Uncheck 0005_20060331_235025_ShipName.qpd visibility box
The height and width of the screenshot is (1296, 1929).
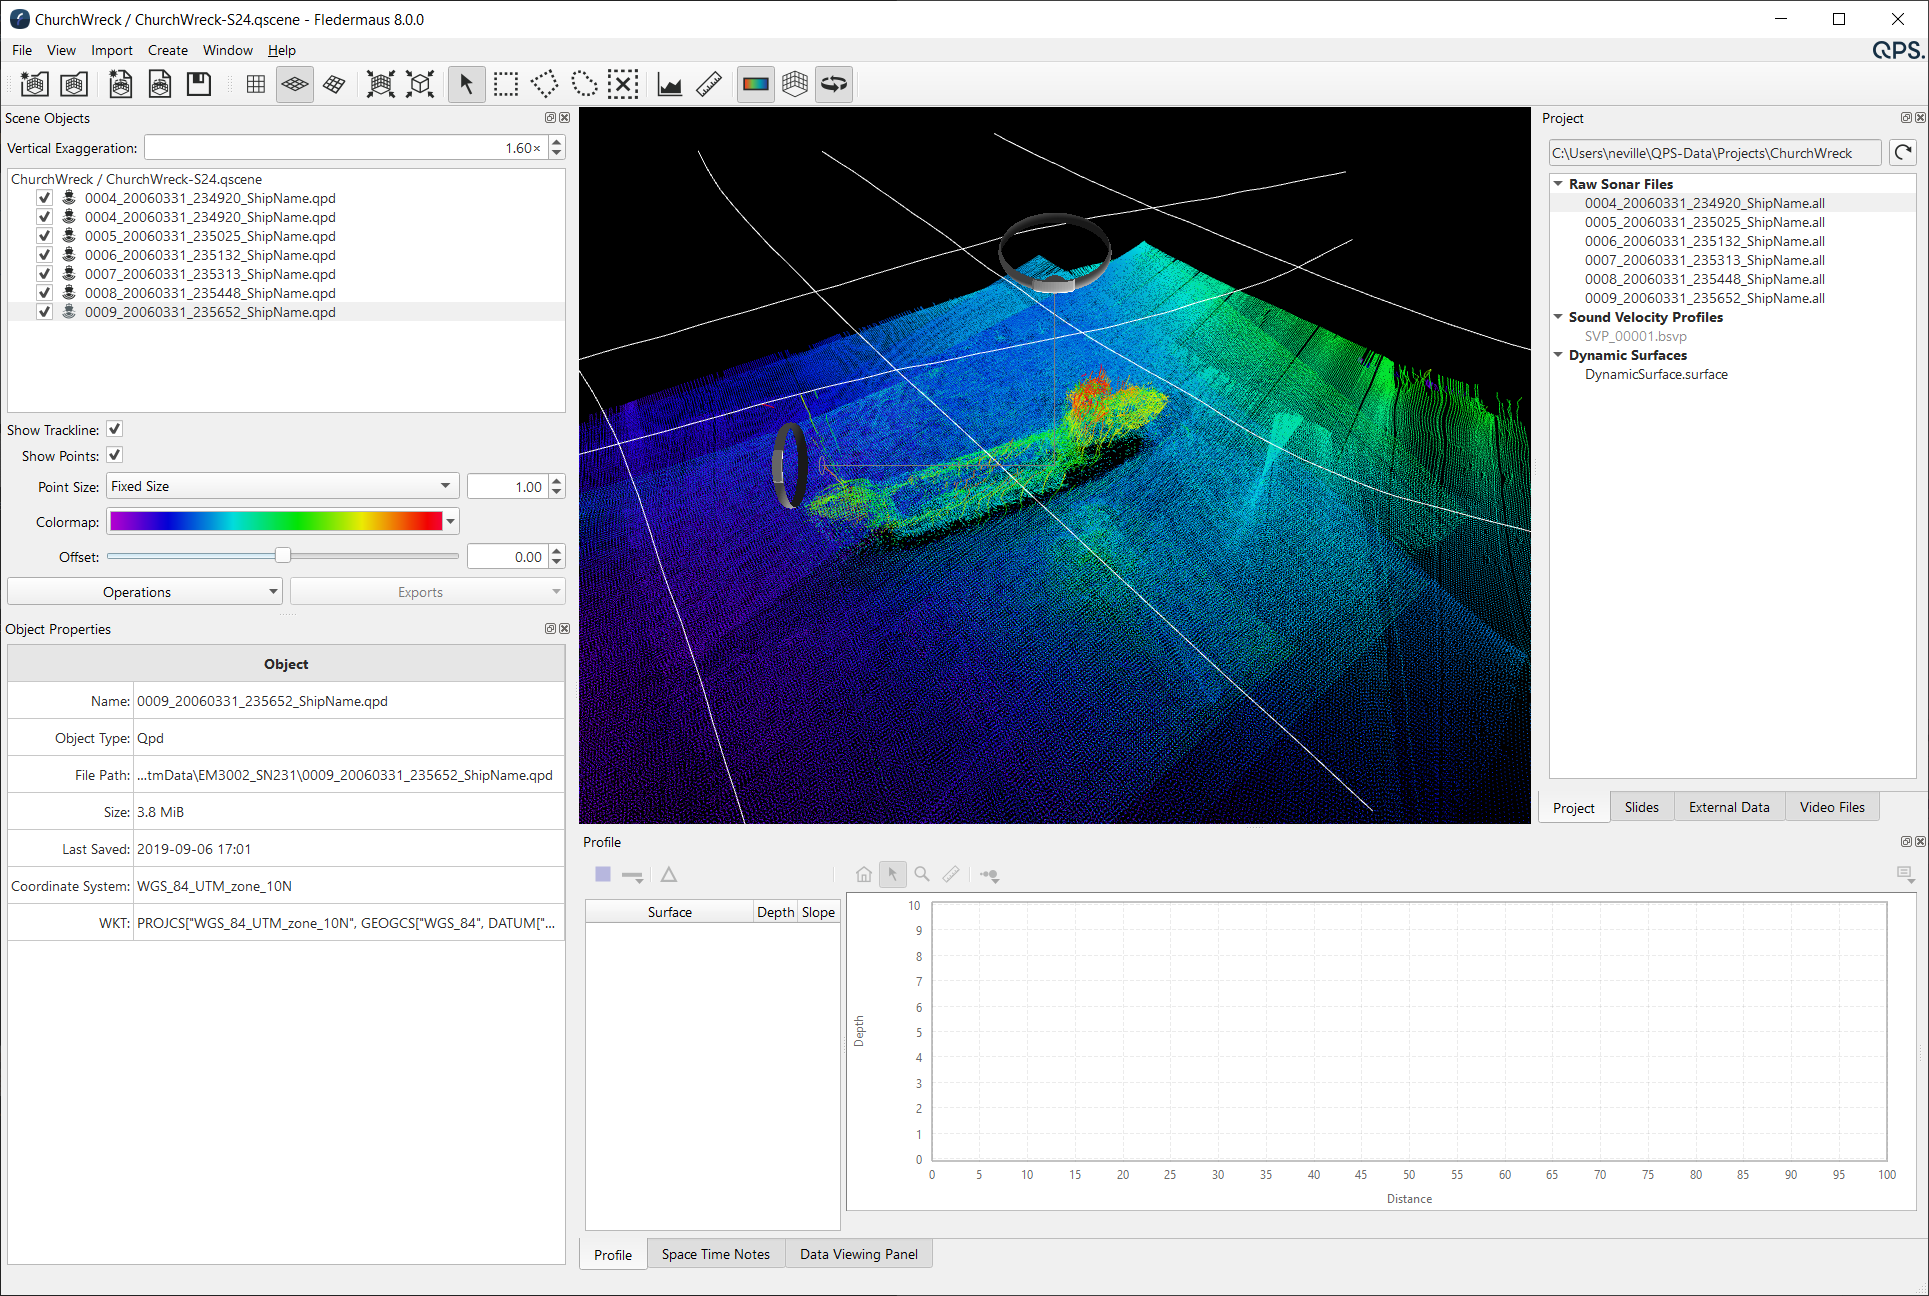click(44, 236)
